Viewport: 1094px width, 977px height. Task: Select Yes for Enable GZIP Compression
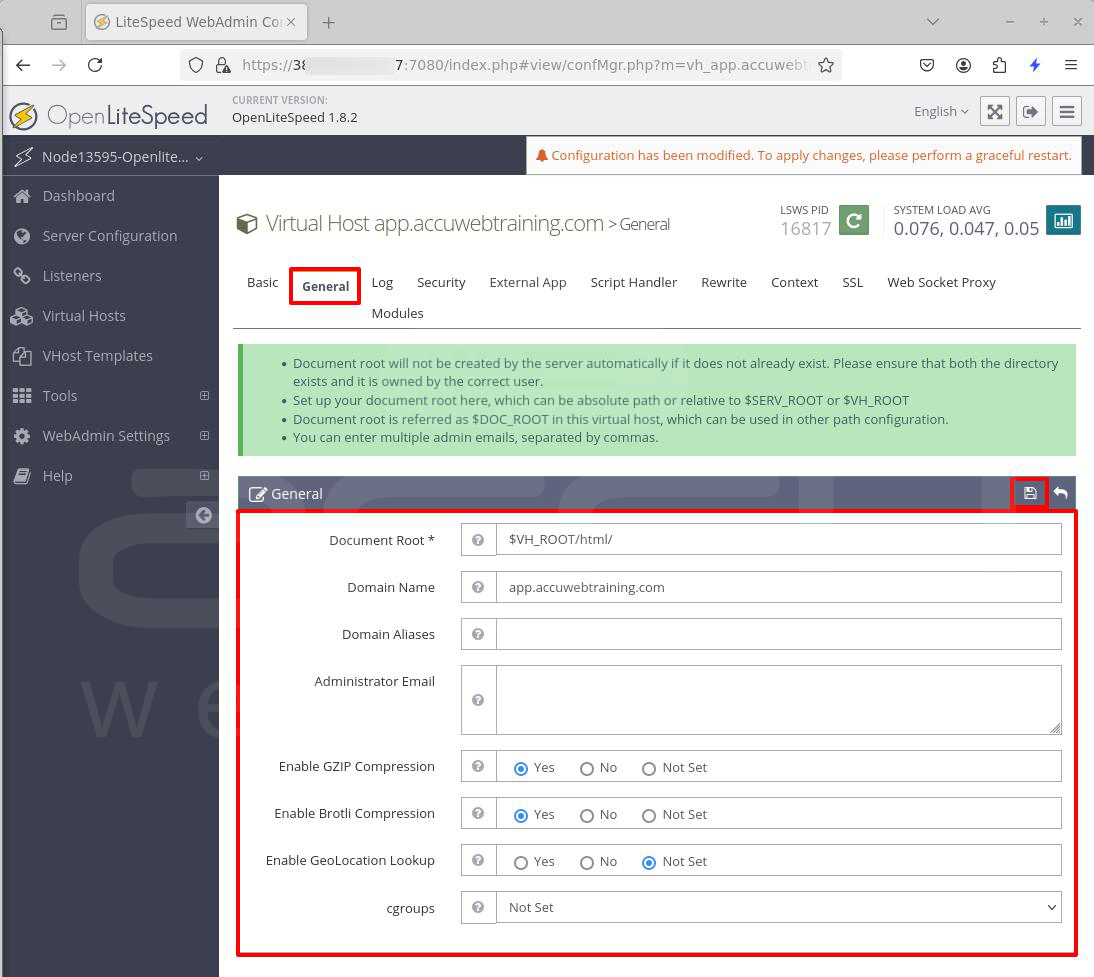pos(520,768)
